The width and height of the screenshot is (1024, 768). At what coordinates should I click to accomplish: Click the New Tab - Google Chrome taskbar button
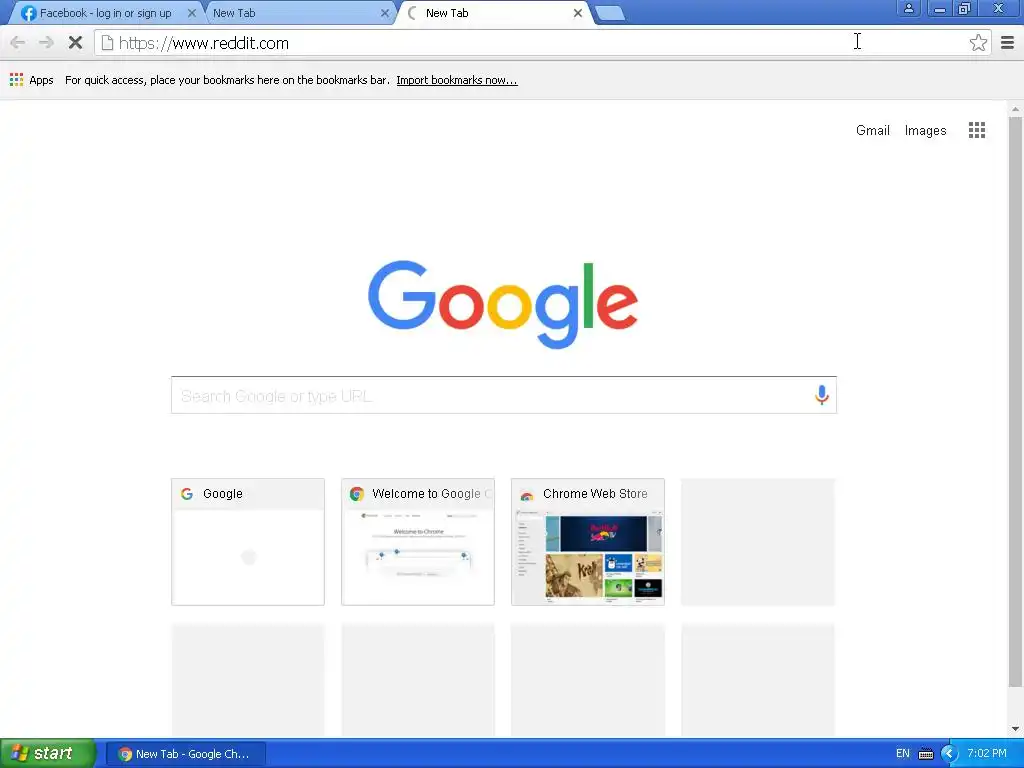point(185,754)
